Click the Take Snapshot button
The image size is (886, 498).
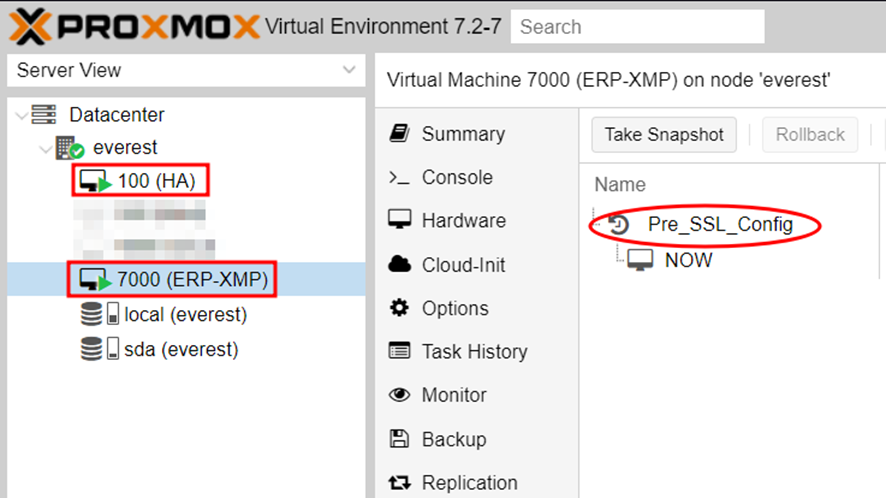click(x=664, y=135)
